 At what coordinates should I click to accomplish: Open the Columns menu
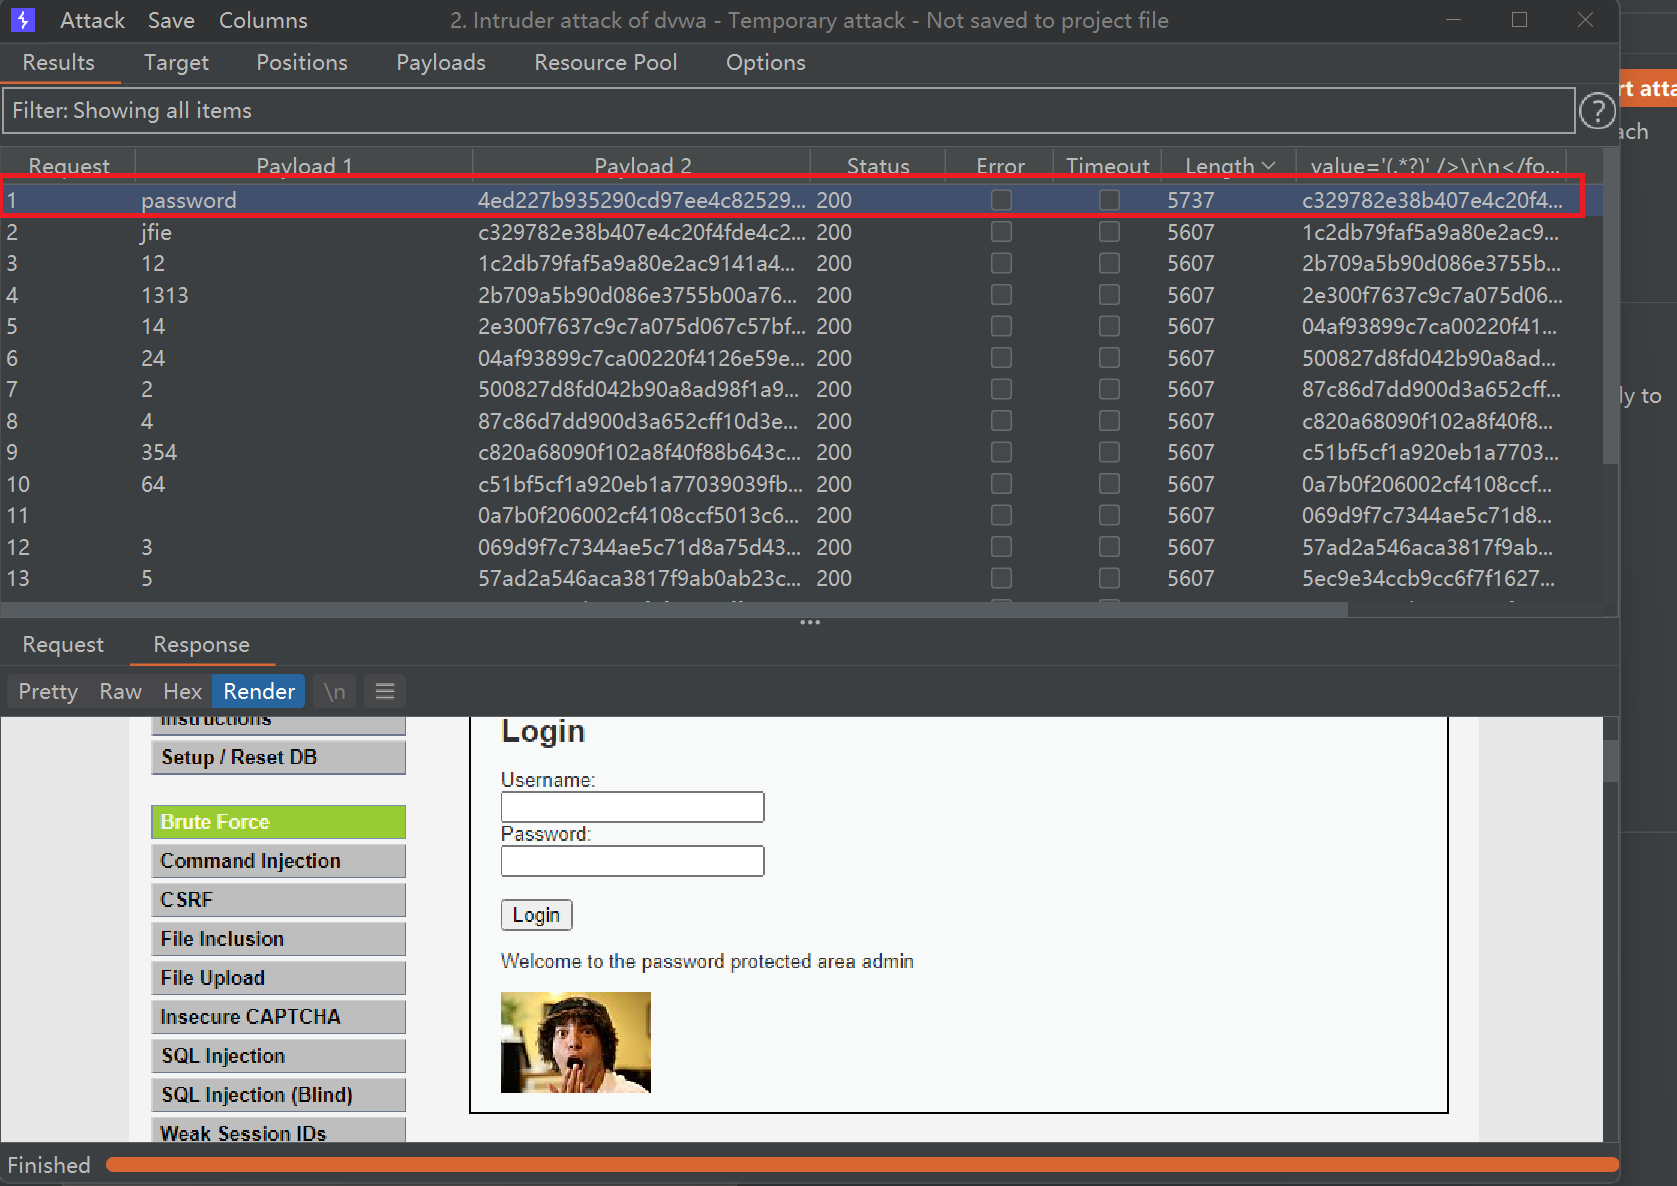pos(263,20)
